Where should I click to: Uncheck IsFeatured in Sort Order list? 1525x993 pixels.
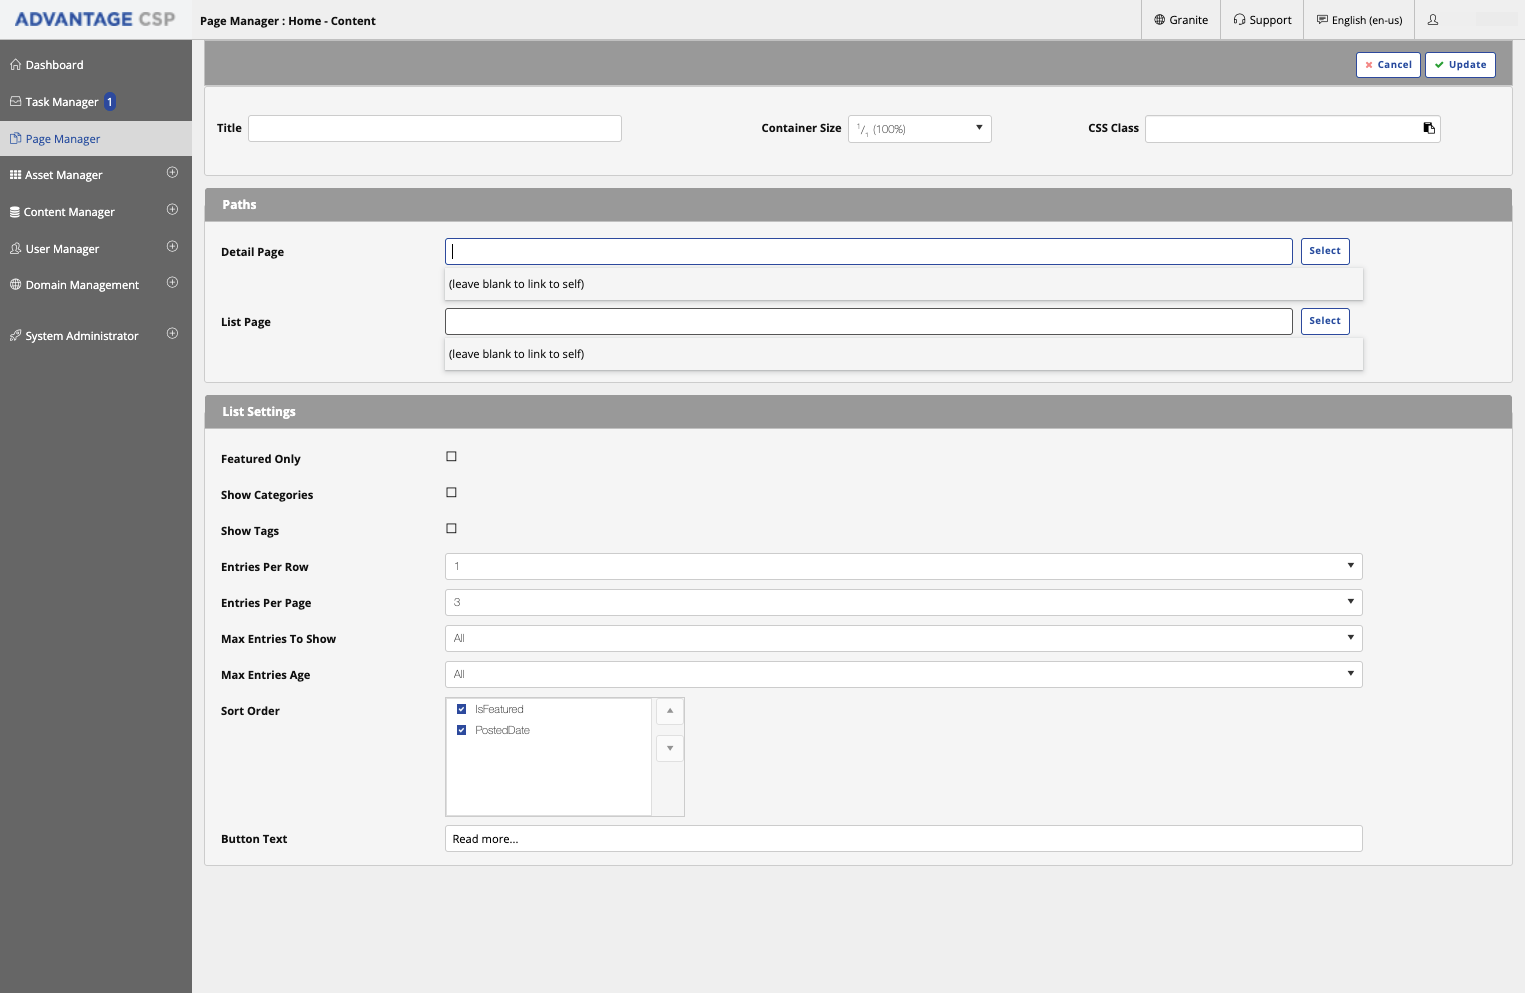[x=461, y=709]
